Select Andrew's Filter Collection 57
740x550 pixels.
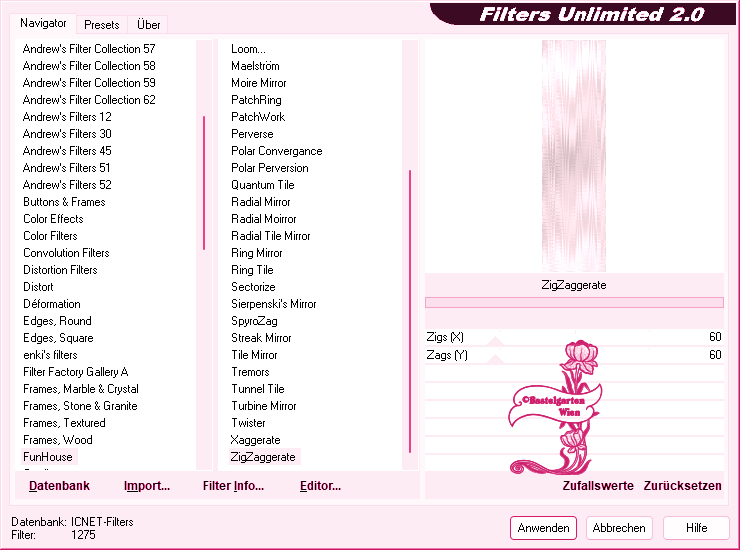89,49
